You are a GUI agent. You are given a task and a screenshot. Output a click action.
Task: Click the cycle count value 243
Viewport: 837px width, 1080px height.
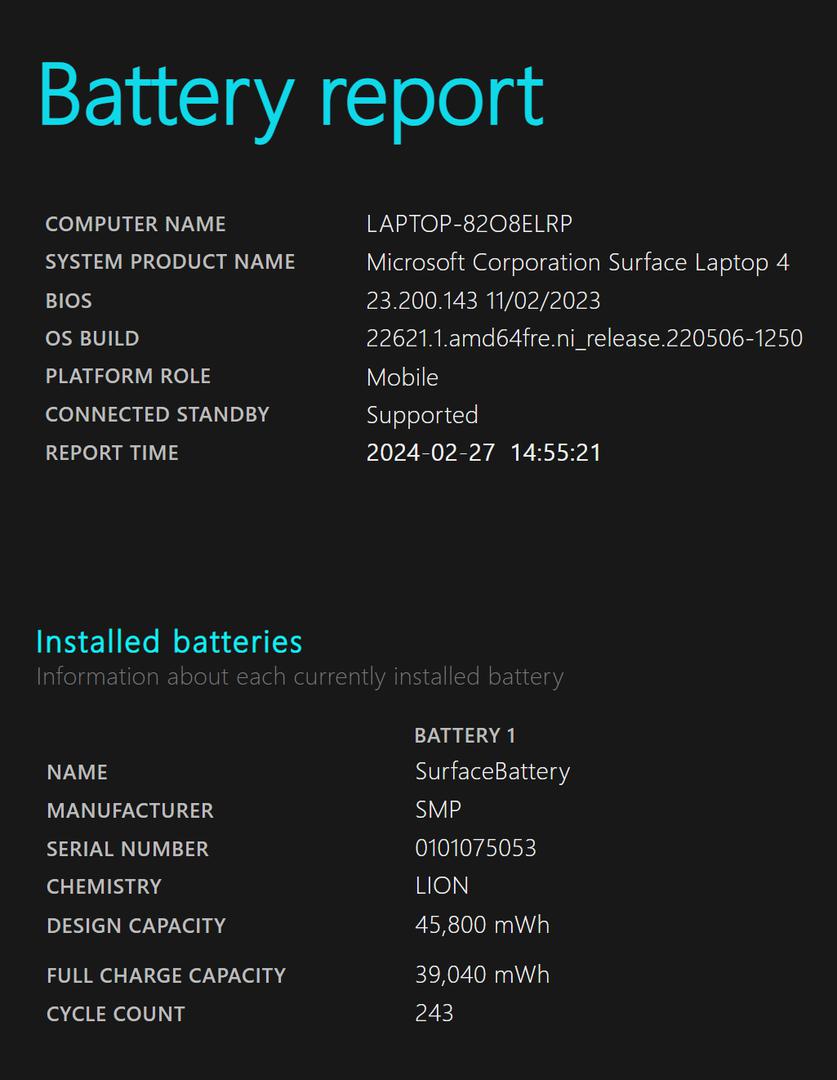pos(434,1013)
